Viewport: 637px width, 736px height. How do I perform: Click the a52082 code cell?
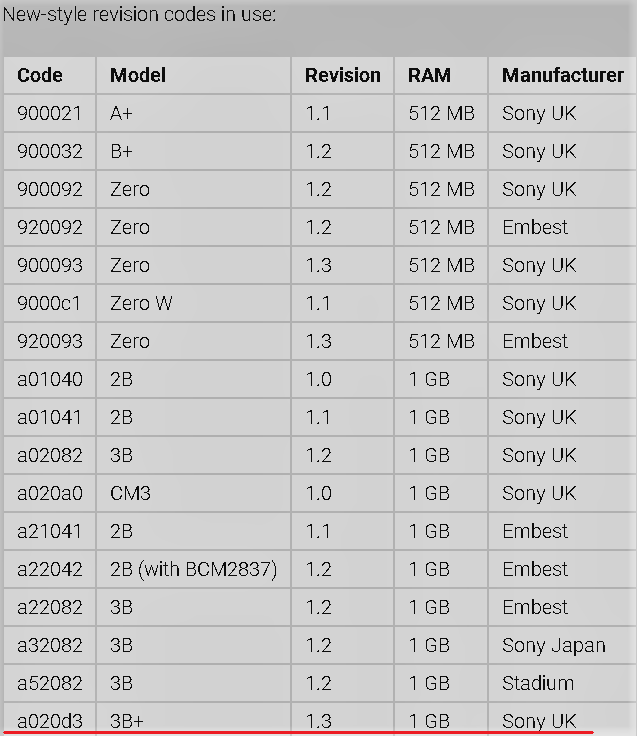click(x=50, y=683)
